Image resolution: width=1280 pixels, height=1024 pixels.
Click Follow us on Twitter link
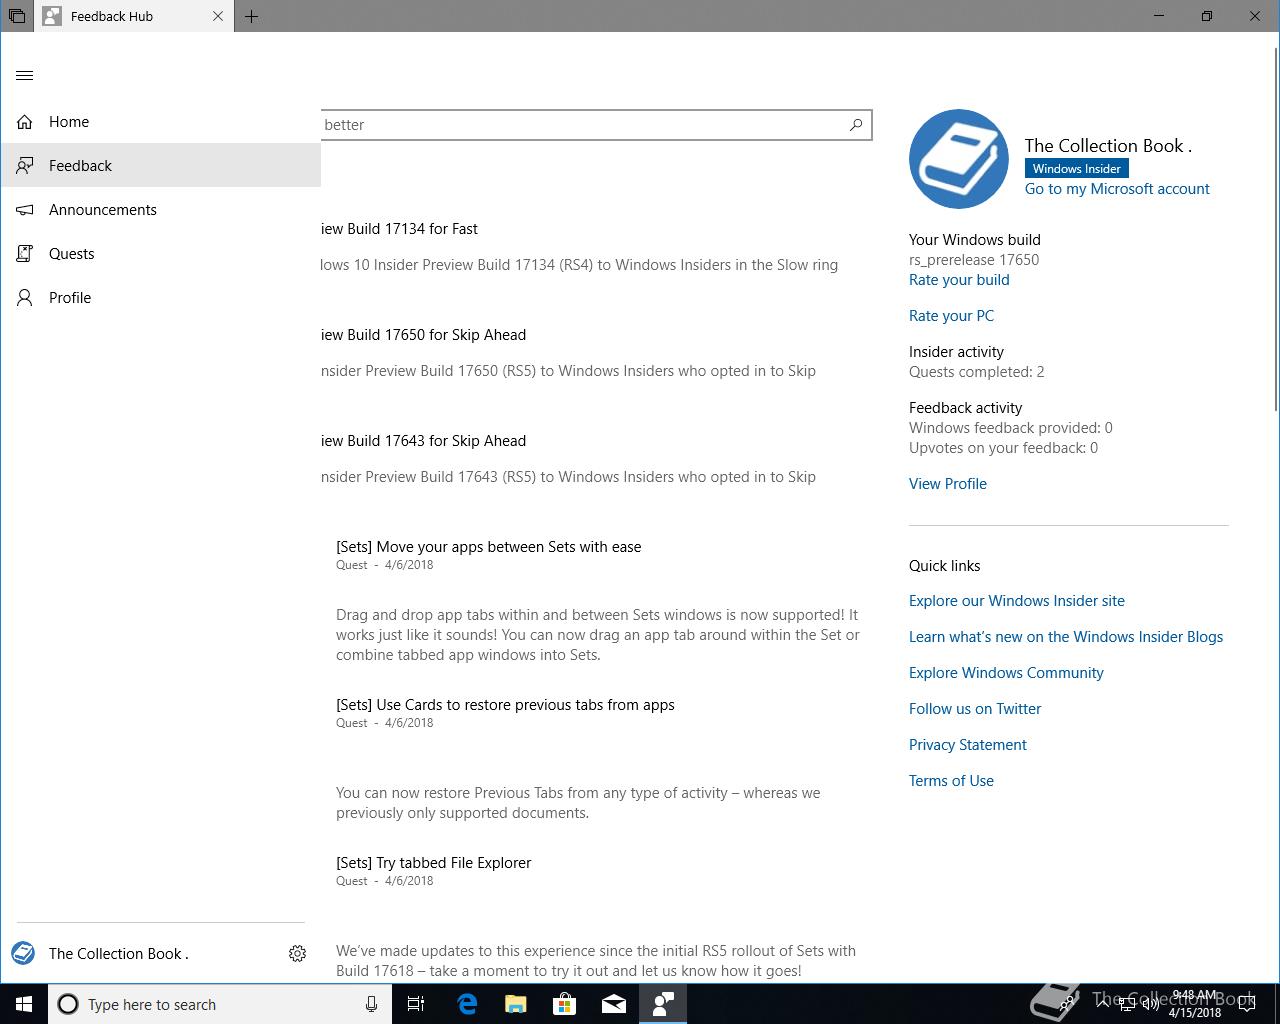pyautogui.click(x=975, y=709)
